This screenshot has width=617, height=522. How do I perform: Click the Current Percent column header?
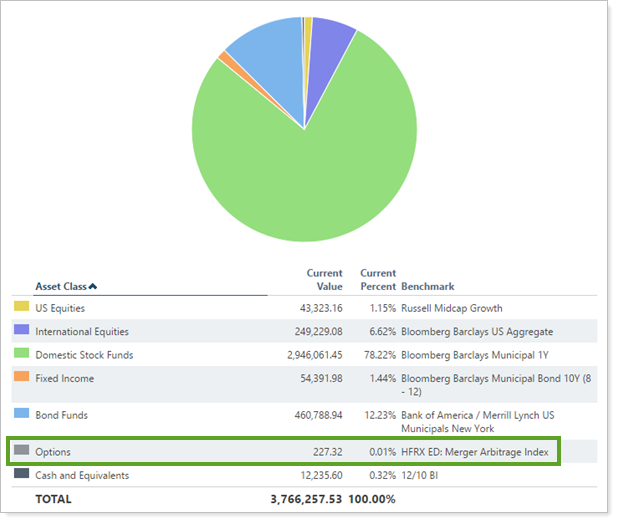point(378,279)
